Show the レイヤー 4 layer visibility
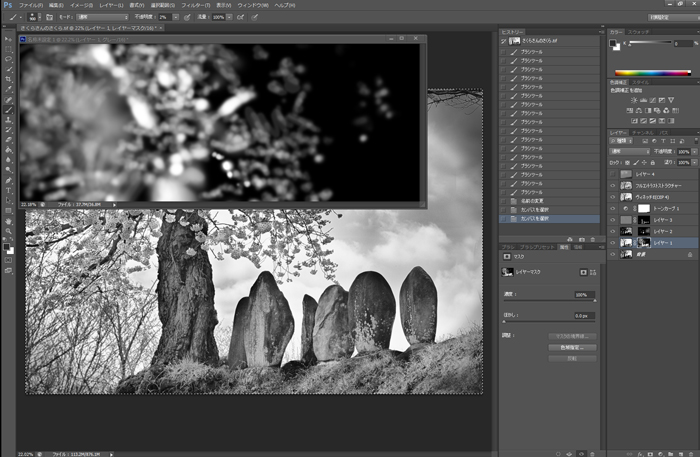This screenshot has height=457, width=700. click(614, 173)
